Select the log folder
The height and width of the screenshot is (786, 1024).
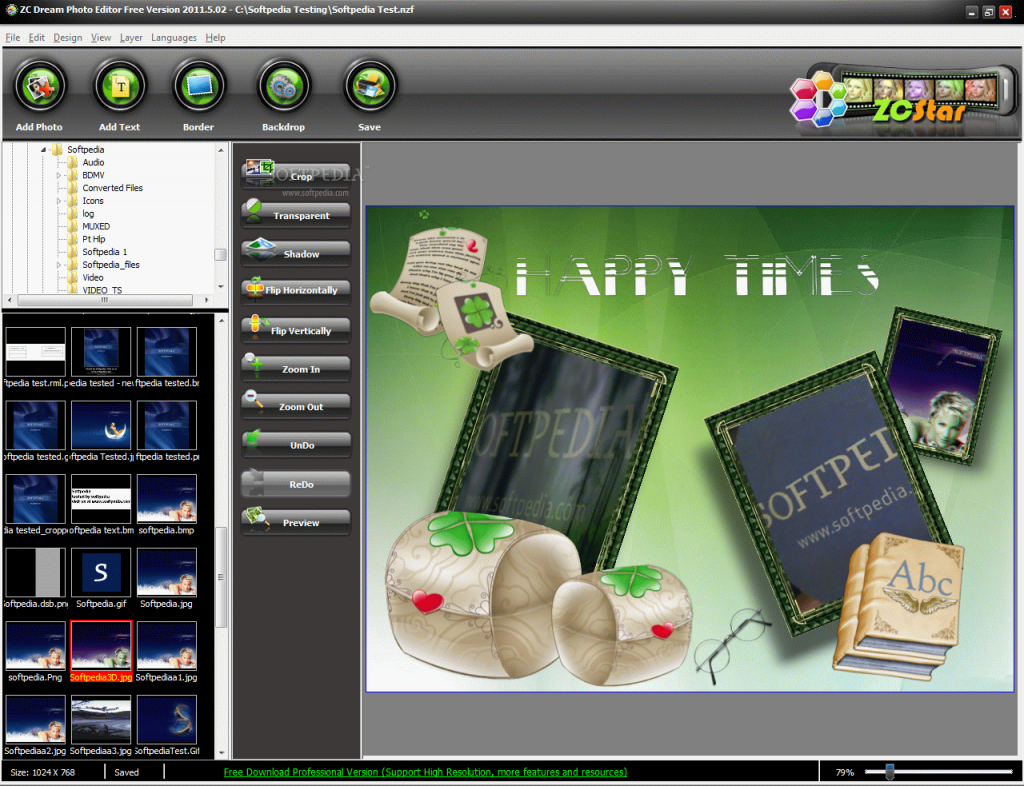pos(88,213)
